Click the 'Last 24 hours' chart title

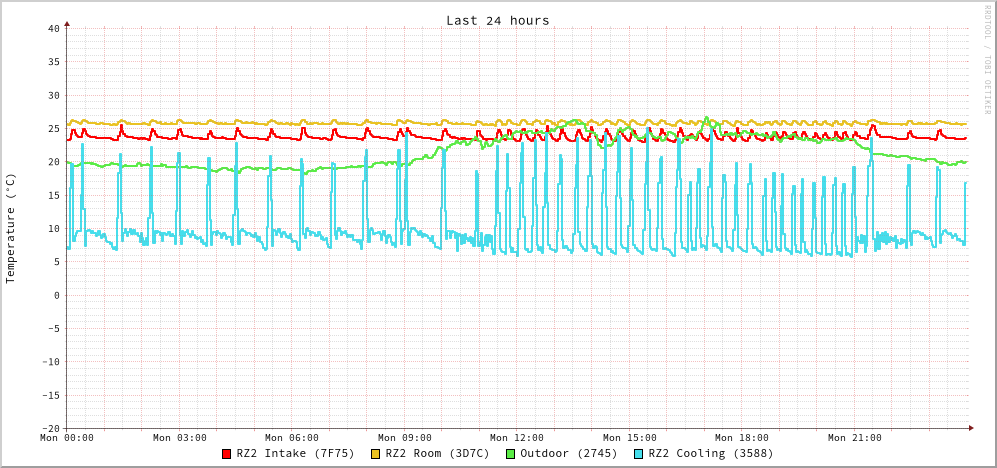[x=498, y=20]
